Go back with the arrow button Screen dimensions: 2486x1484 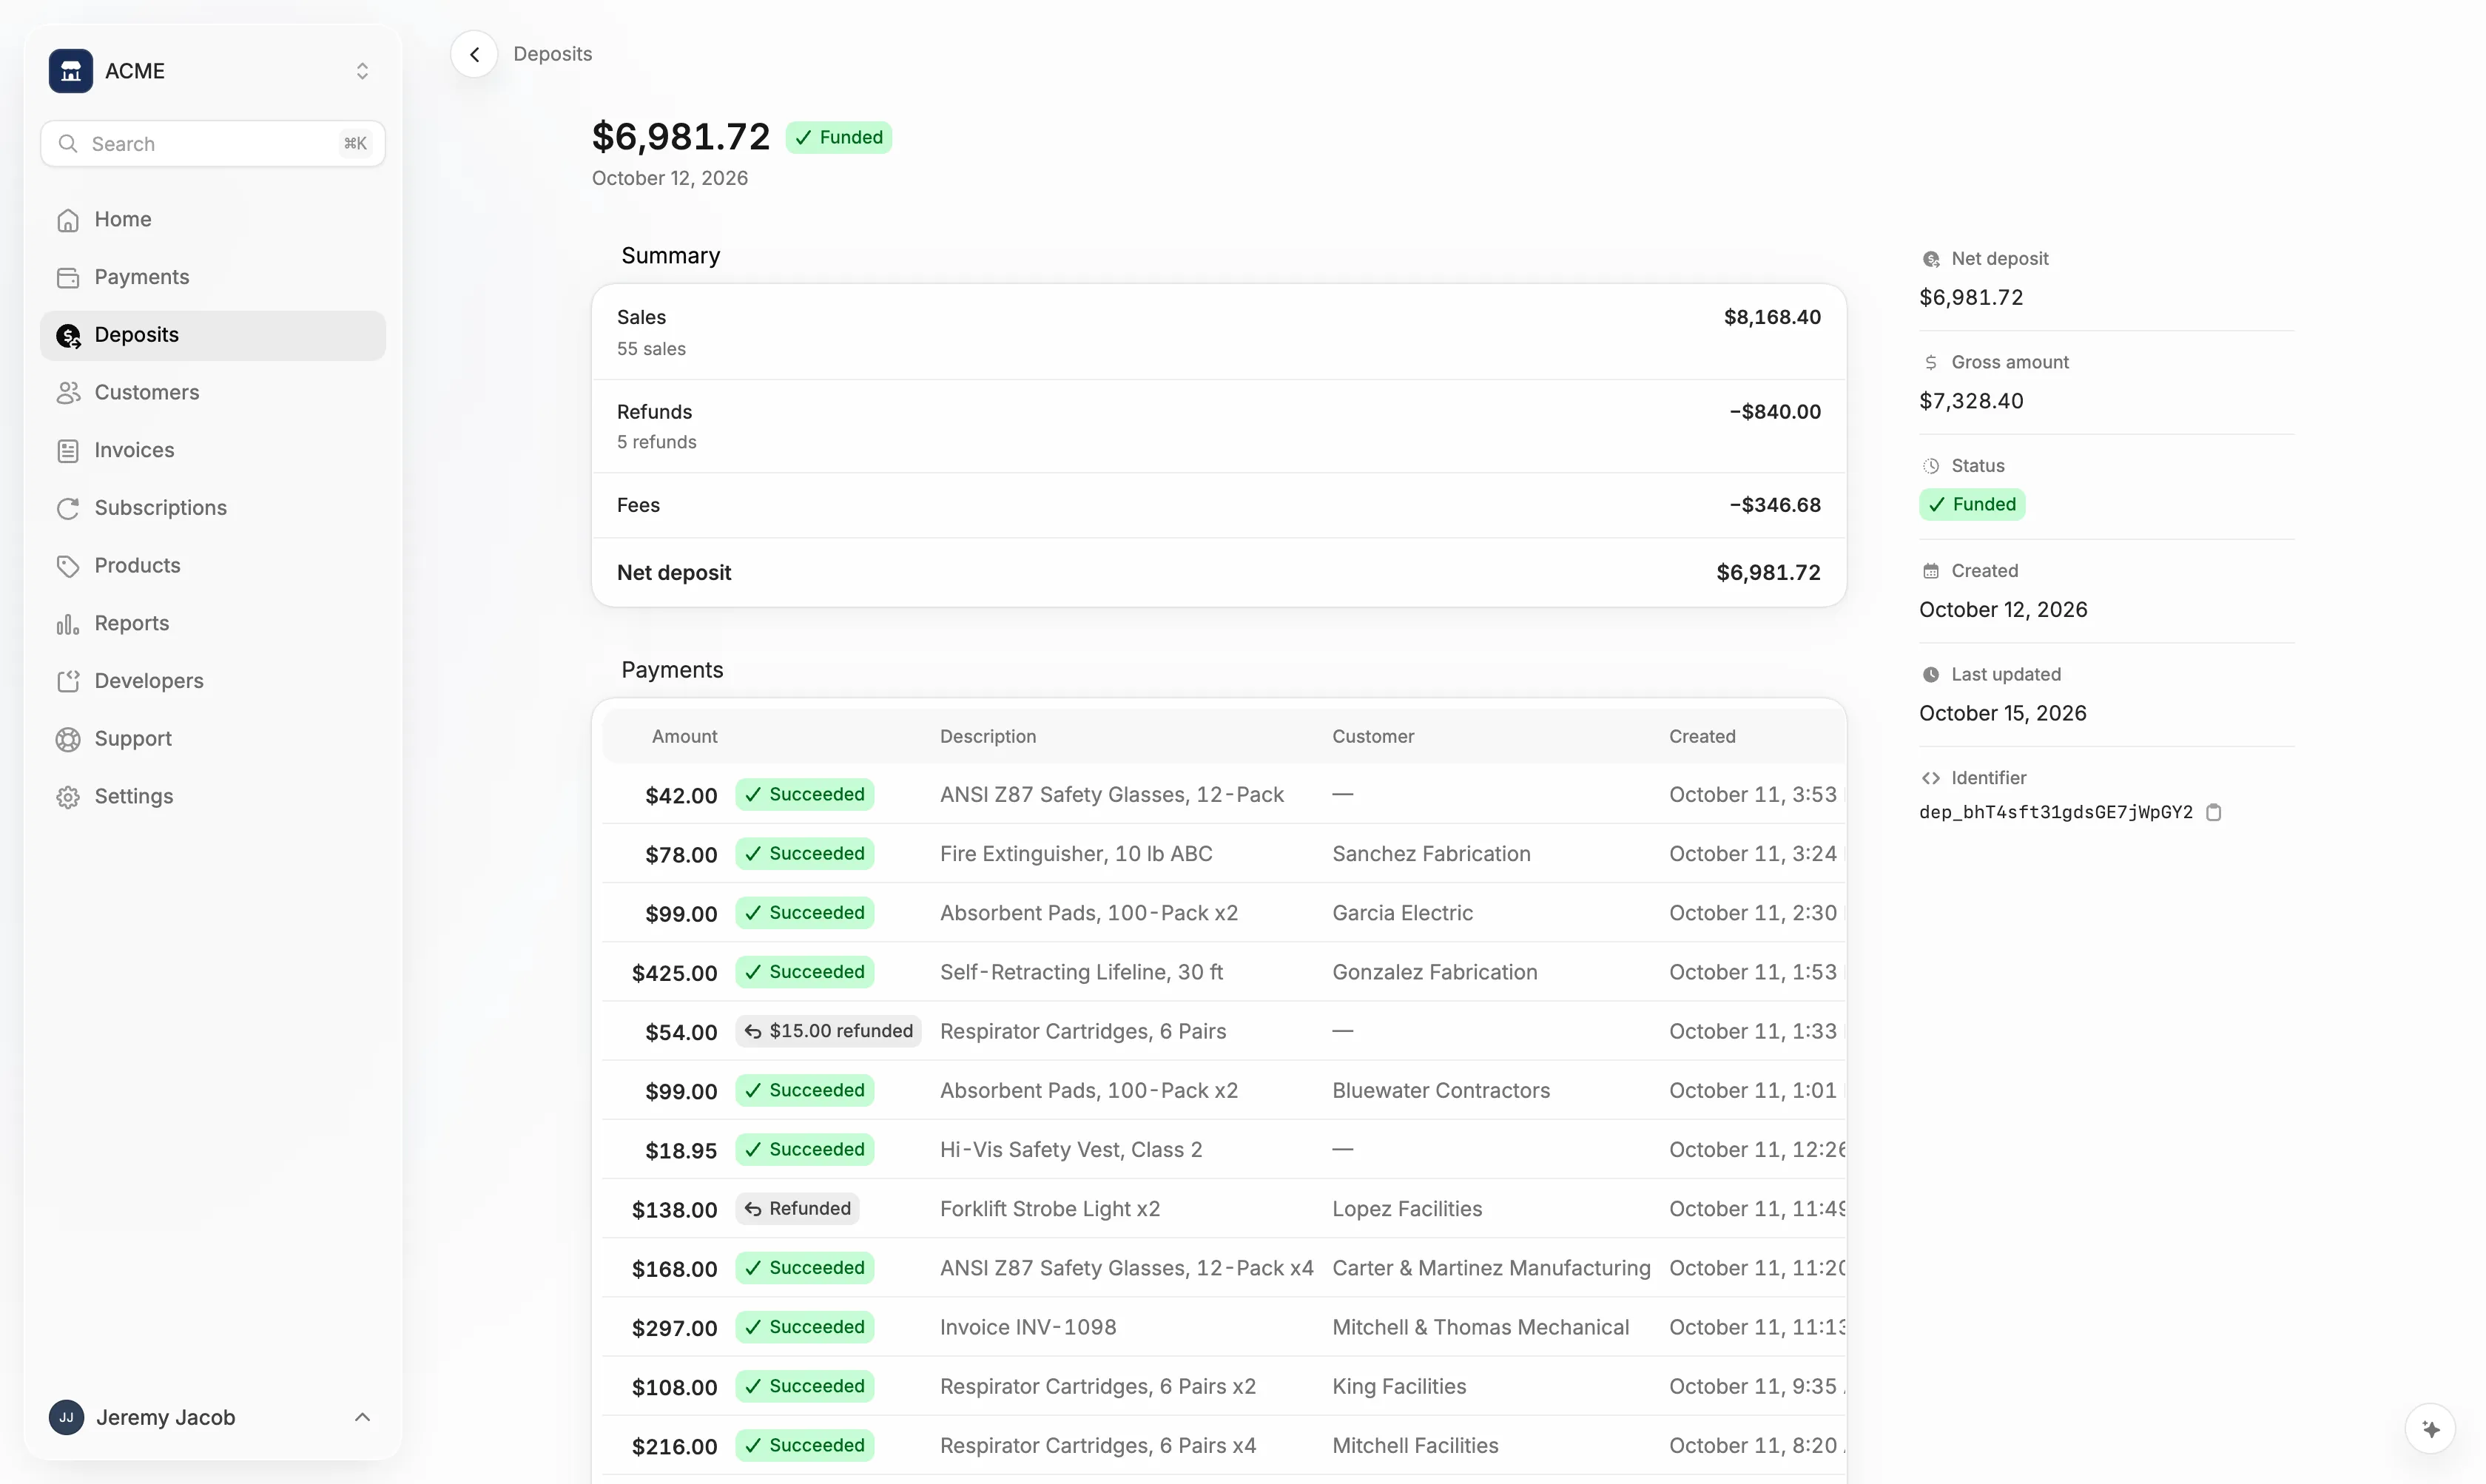[474, 54]
